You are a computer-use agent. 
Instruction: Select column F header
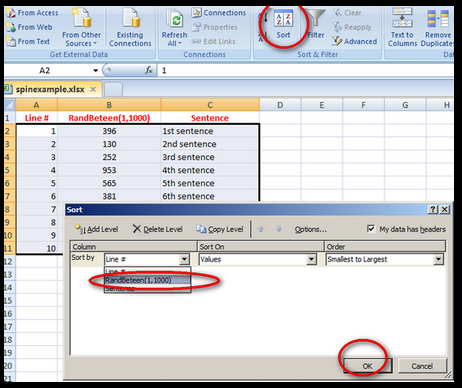[x=363, y=105]
